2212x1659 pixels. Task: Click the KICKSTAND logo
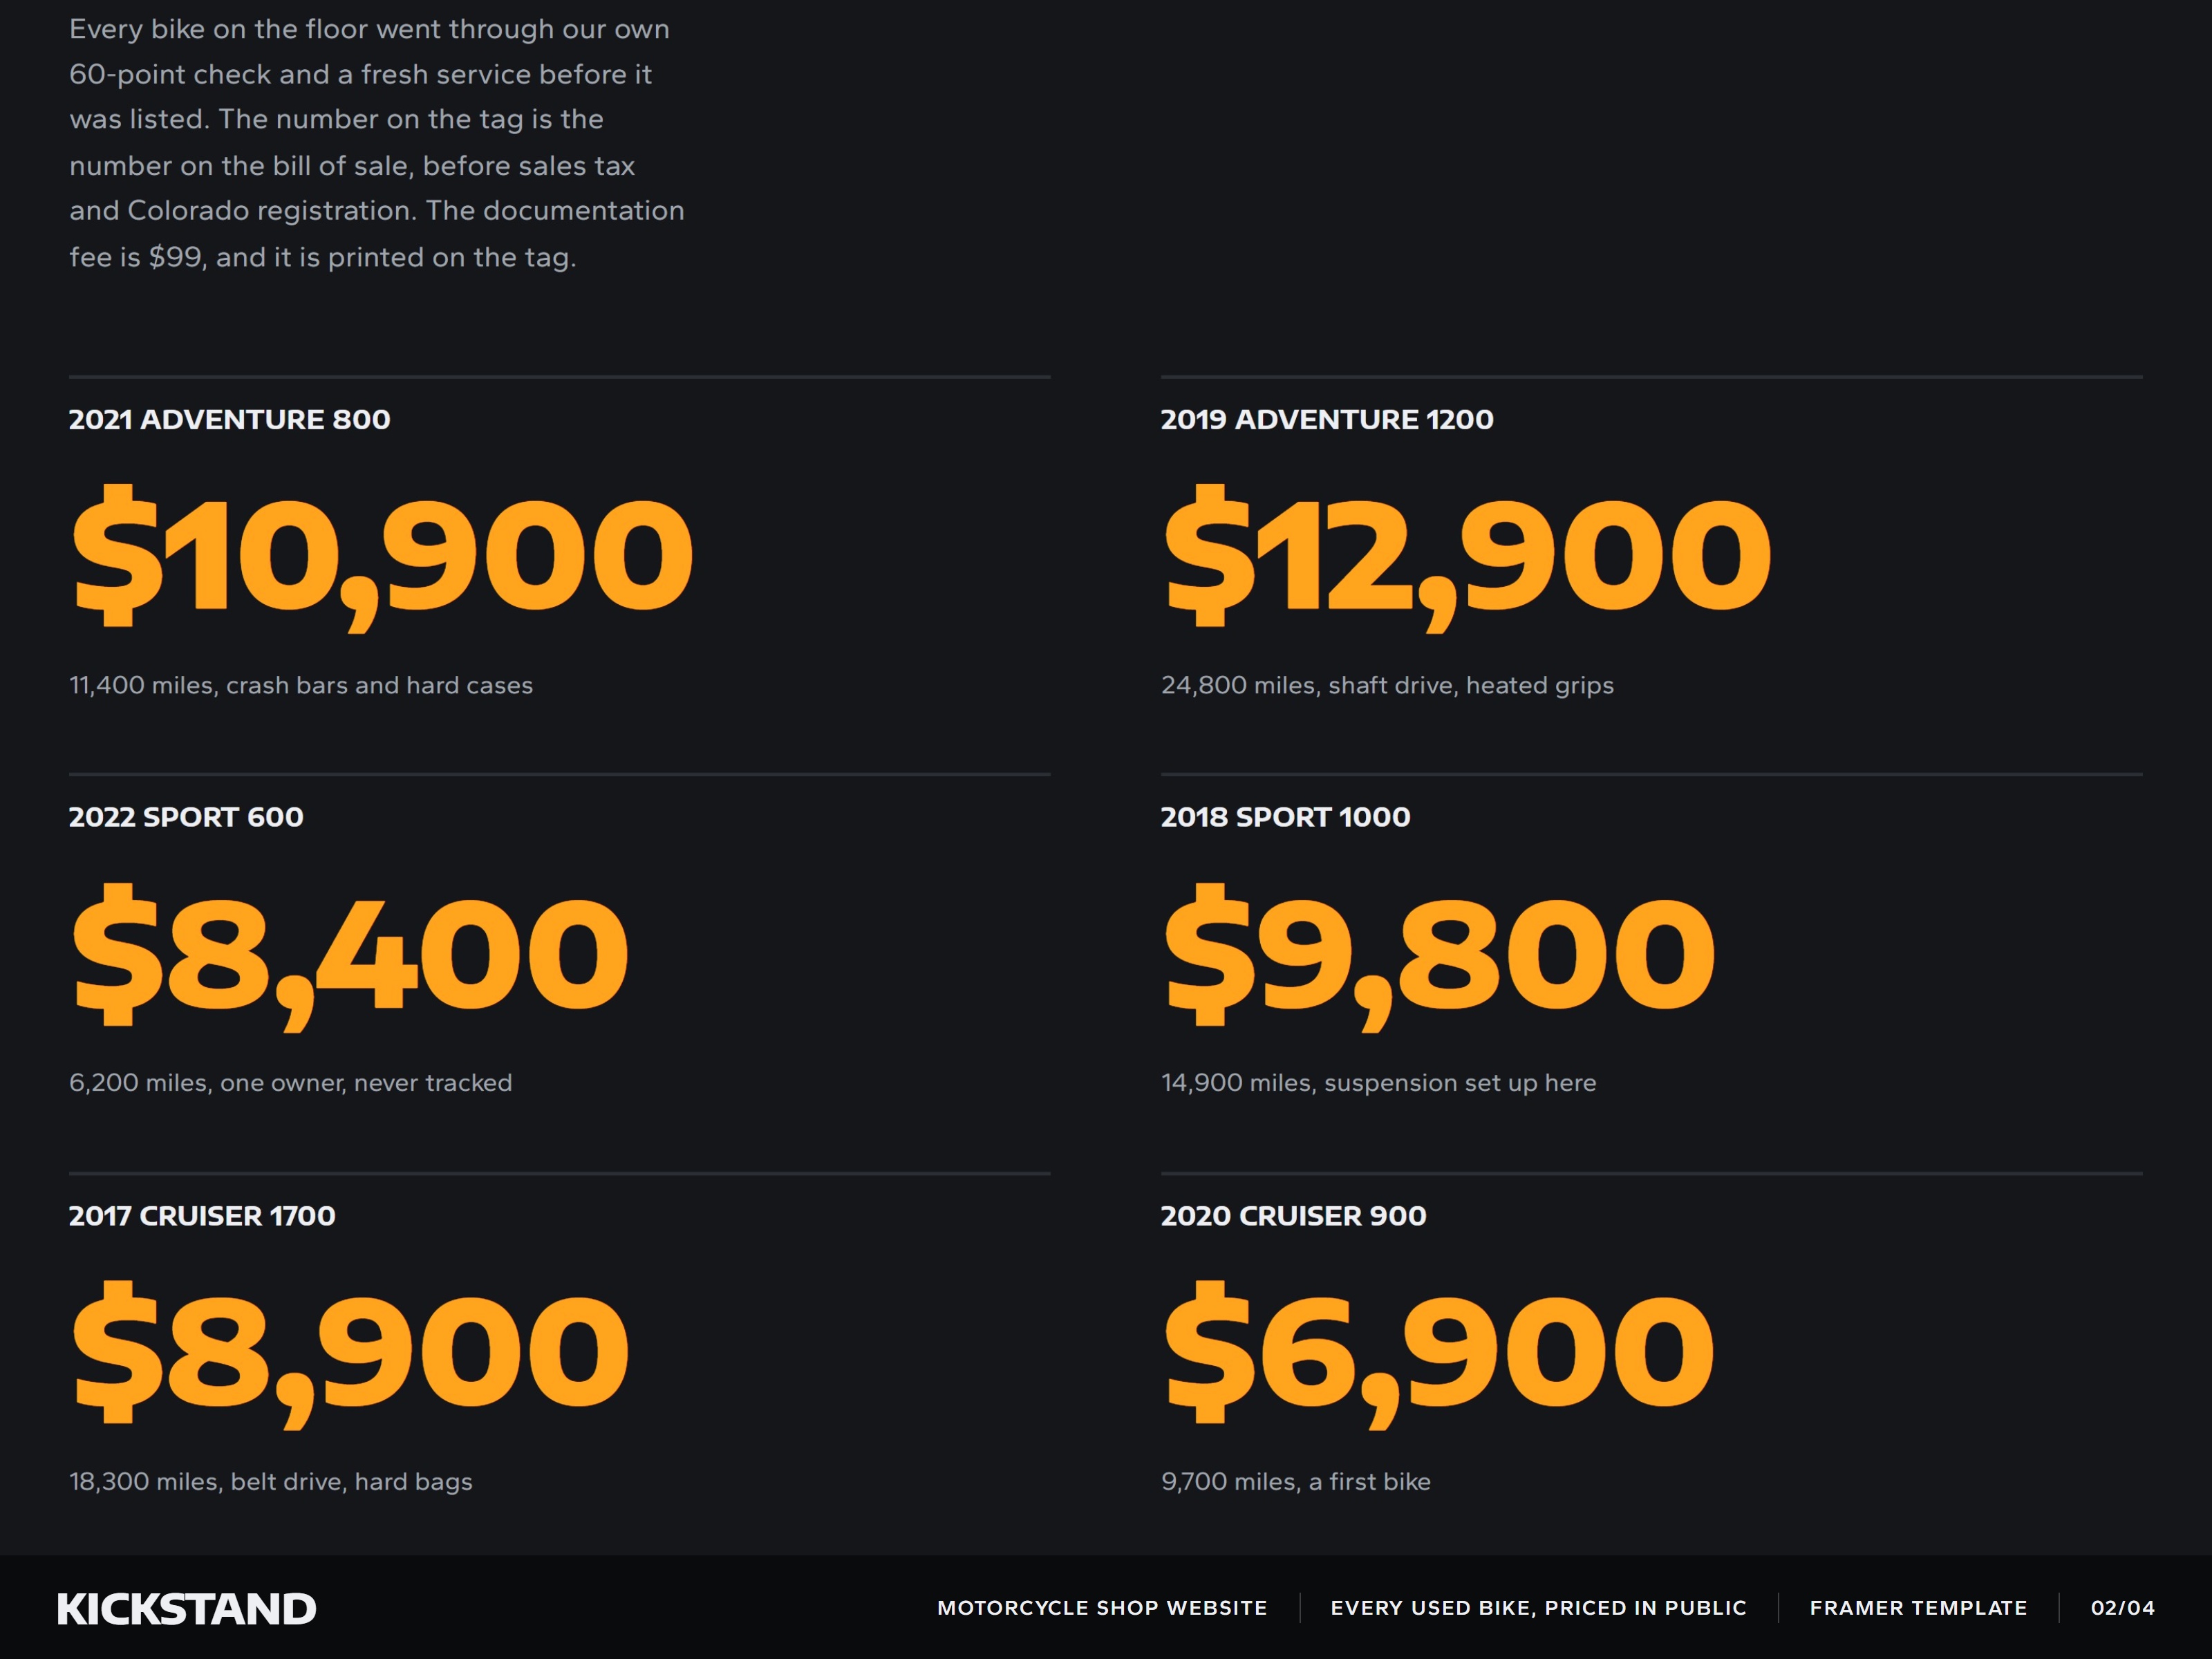[186, 1609]
